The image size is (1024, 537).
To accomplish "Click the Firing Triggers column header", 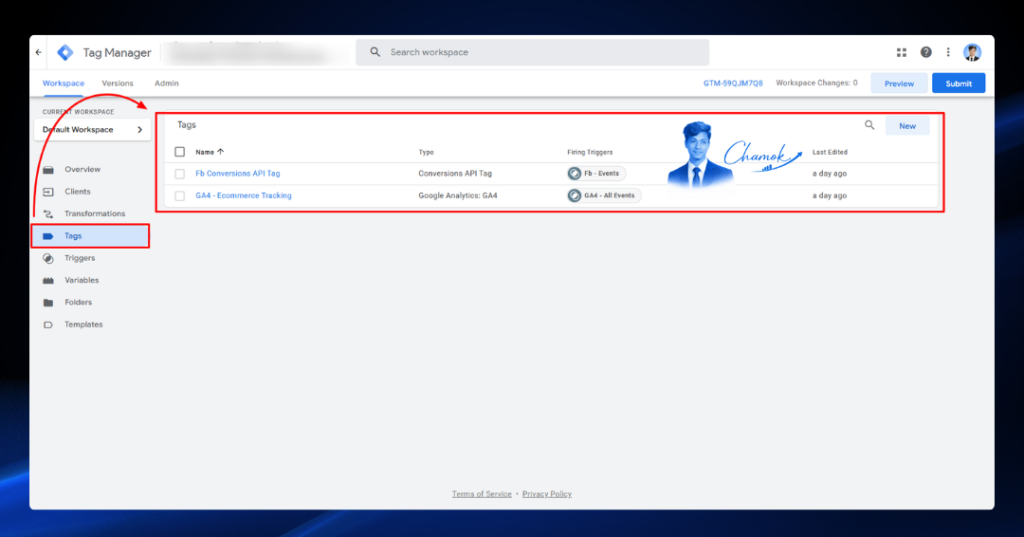I will pyautogui.click(x=590, y=152).
